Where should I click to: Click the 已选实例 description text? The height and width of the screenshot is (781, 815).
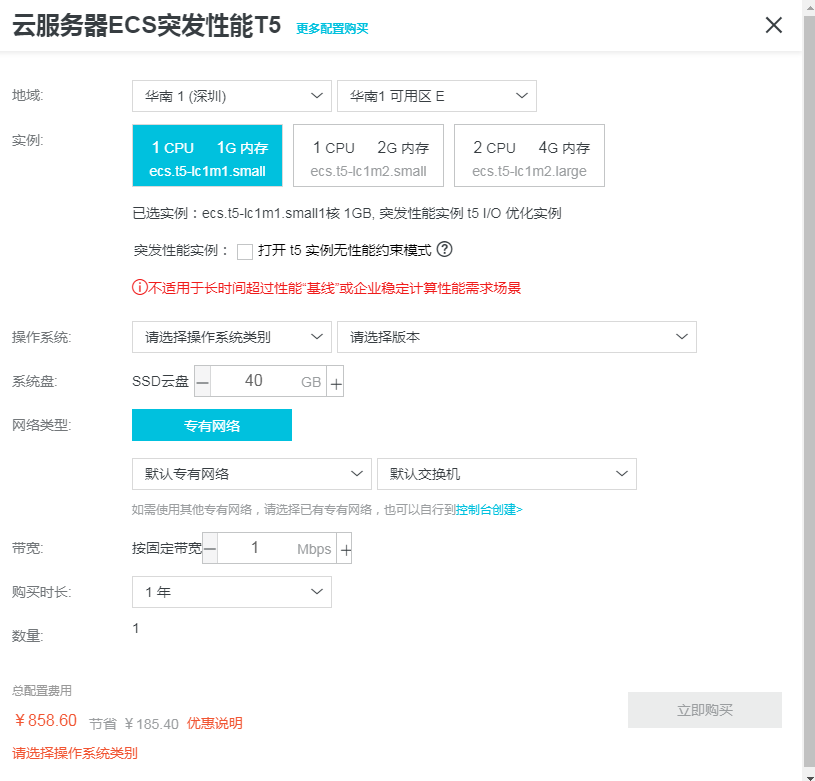(x=347, y=214)
